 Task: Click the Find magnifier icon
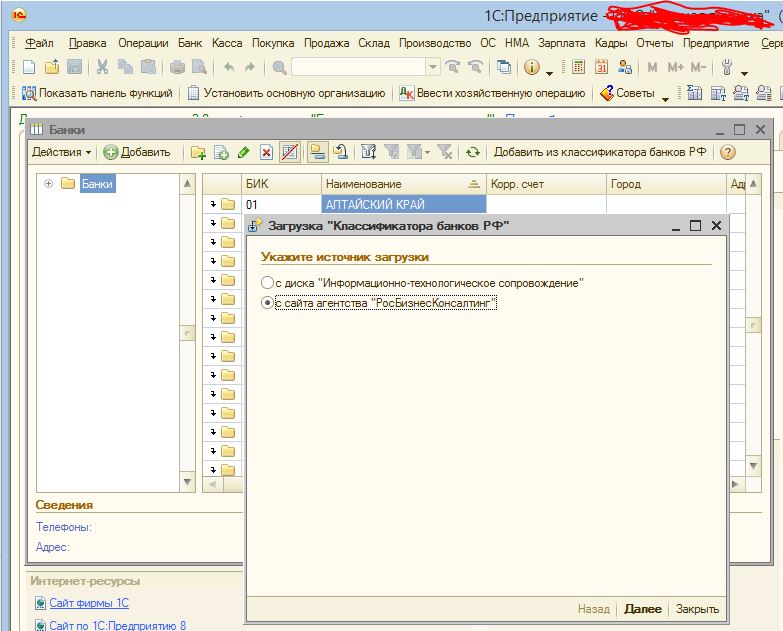pos(279,67)
